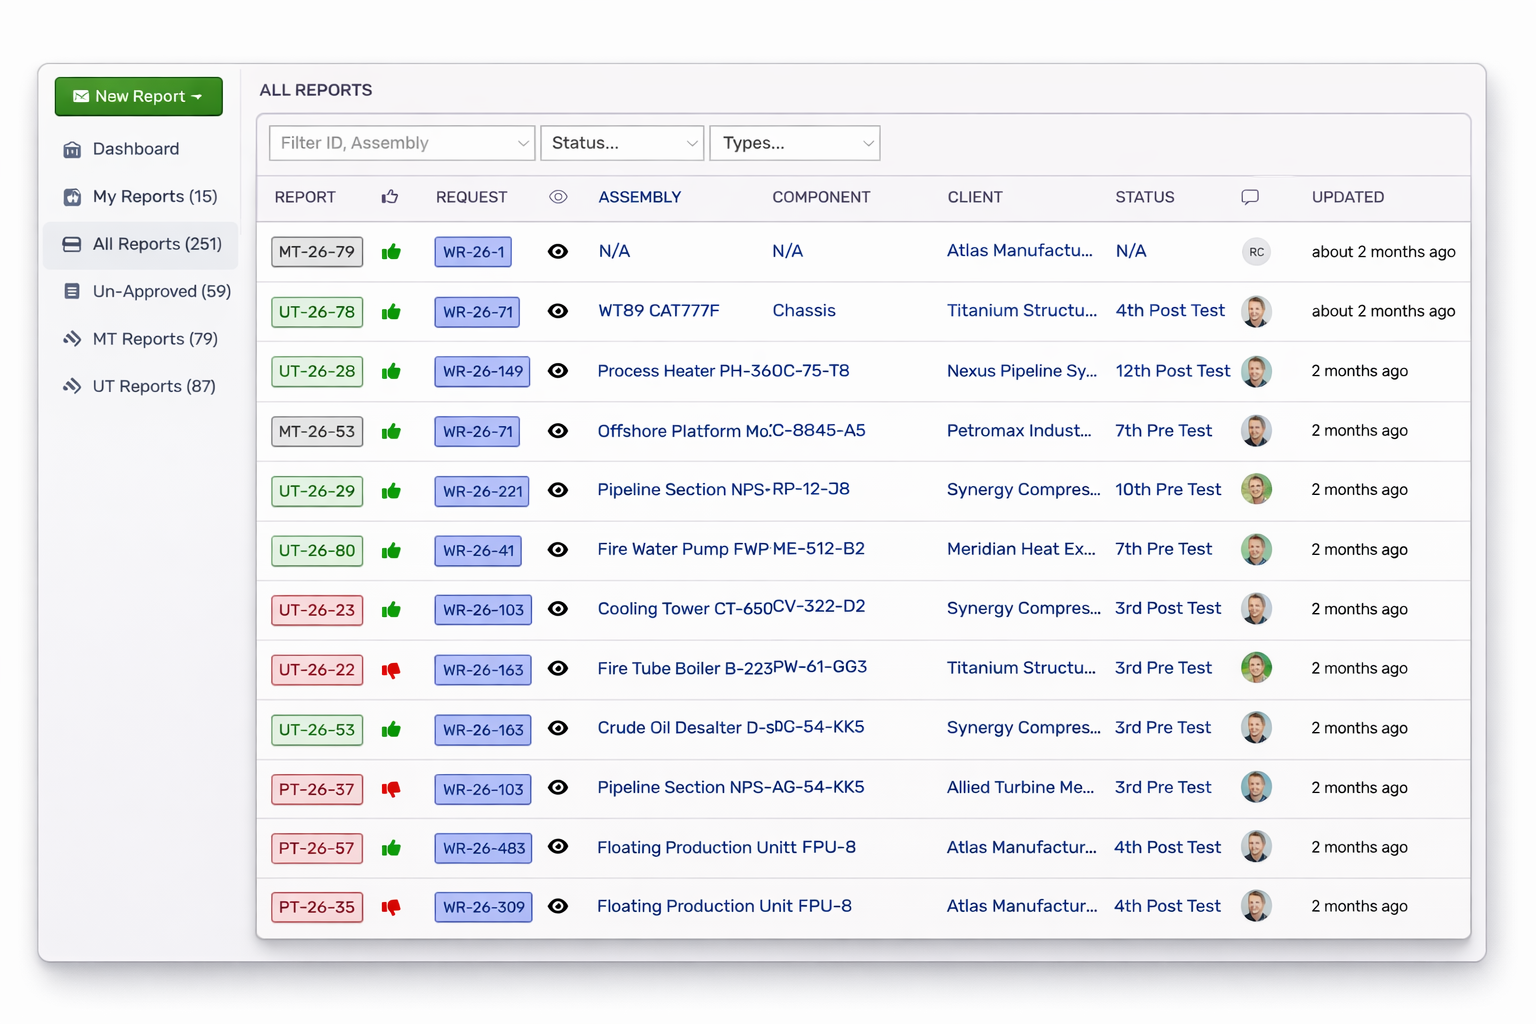Open the Types filter dropdown
Screen dimensions: 1536x1024
(794, 143)
